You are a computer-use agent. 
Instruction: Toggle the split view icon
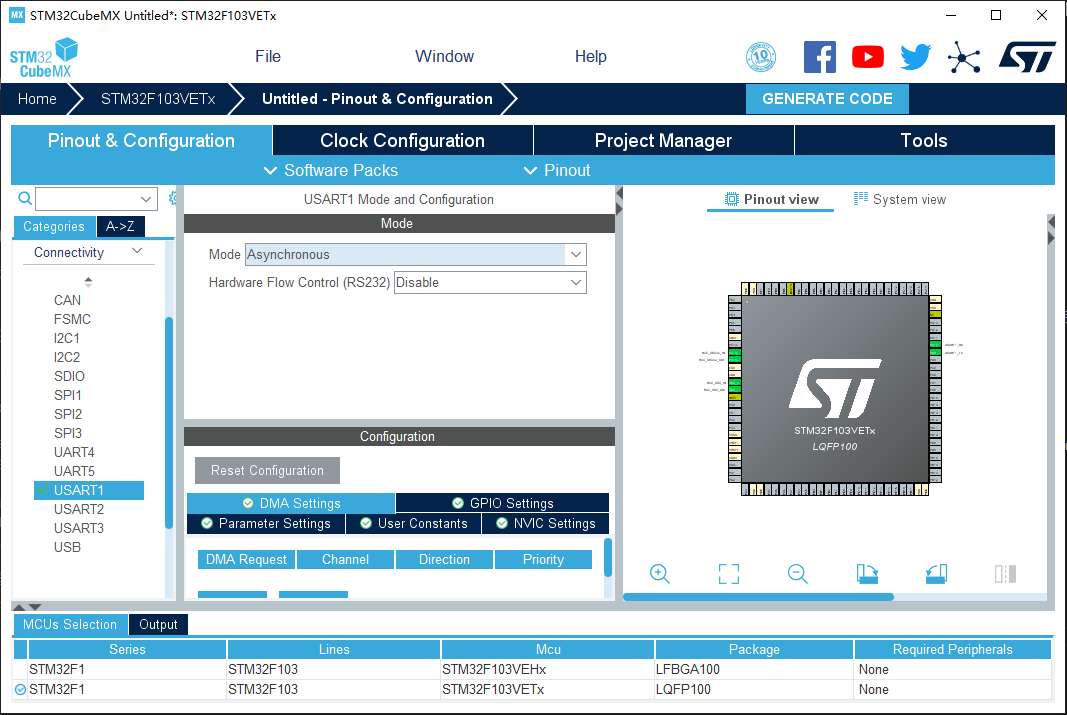click(1005, 573)
